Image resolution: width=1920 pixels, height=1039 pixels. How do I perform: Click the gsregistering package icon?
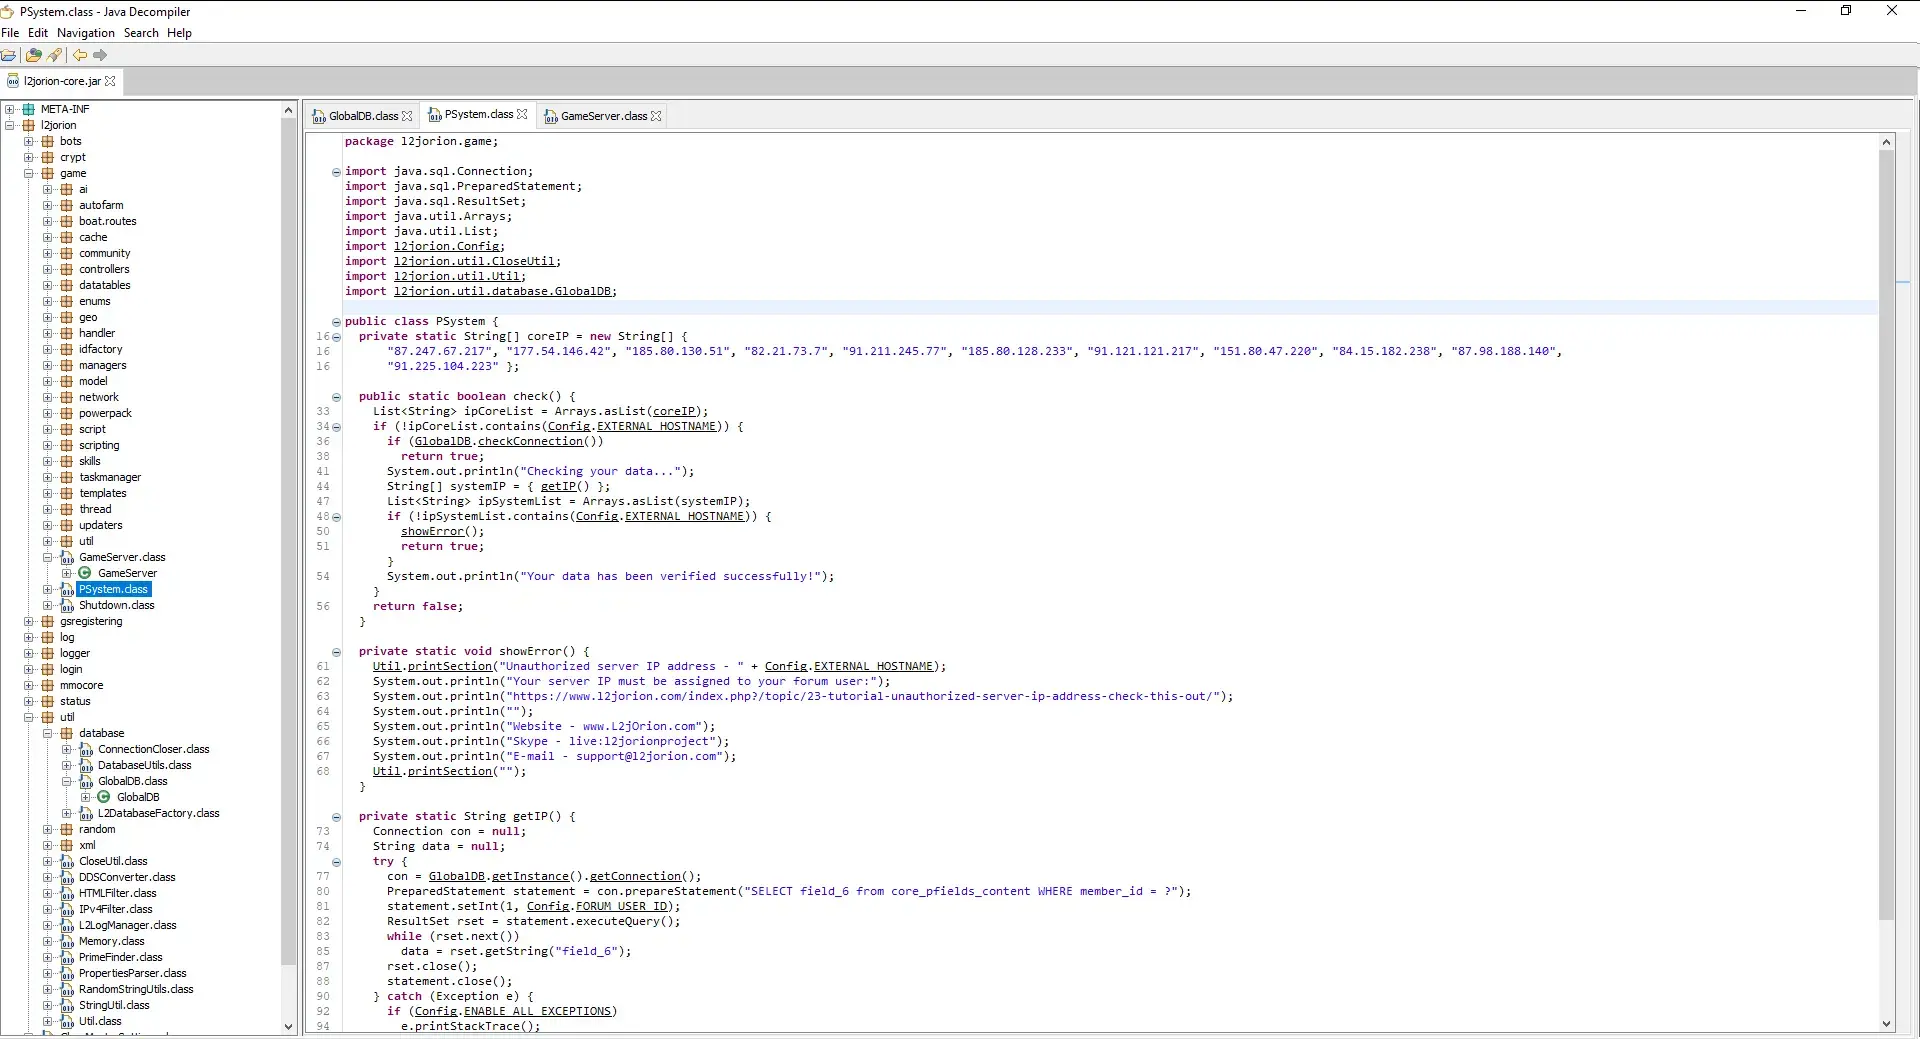(48, 621)
